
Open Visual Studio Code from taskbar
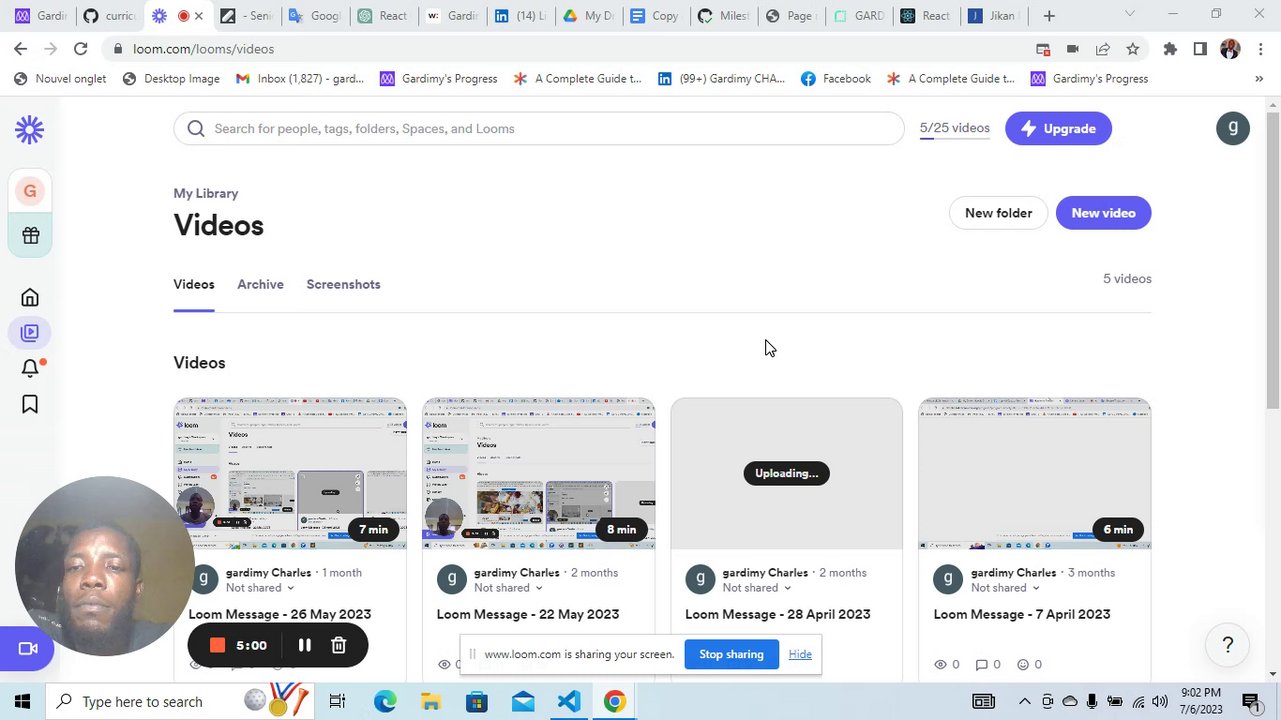click(x=569, y=702)
